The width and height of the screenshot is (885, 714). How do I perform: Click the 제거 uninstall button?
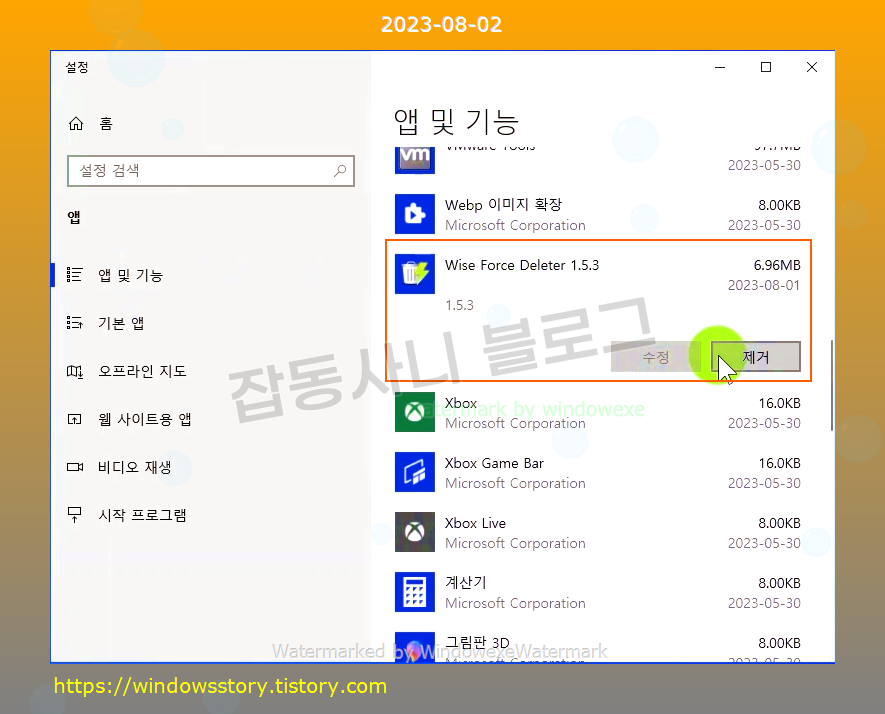[x=755, y=357]
